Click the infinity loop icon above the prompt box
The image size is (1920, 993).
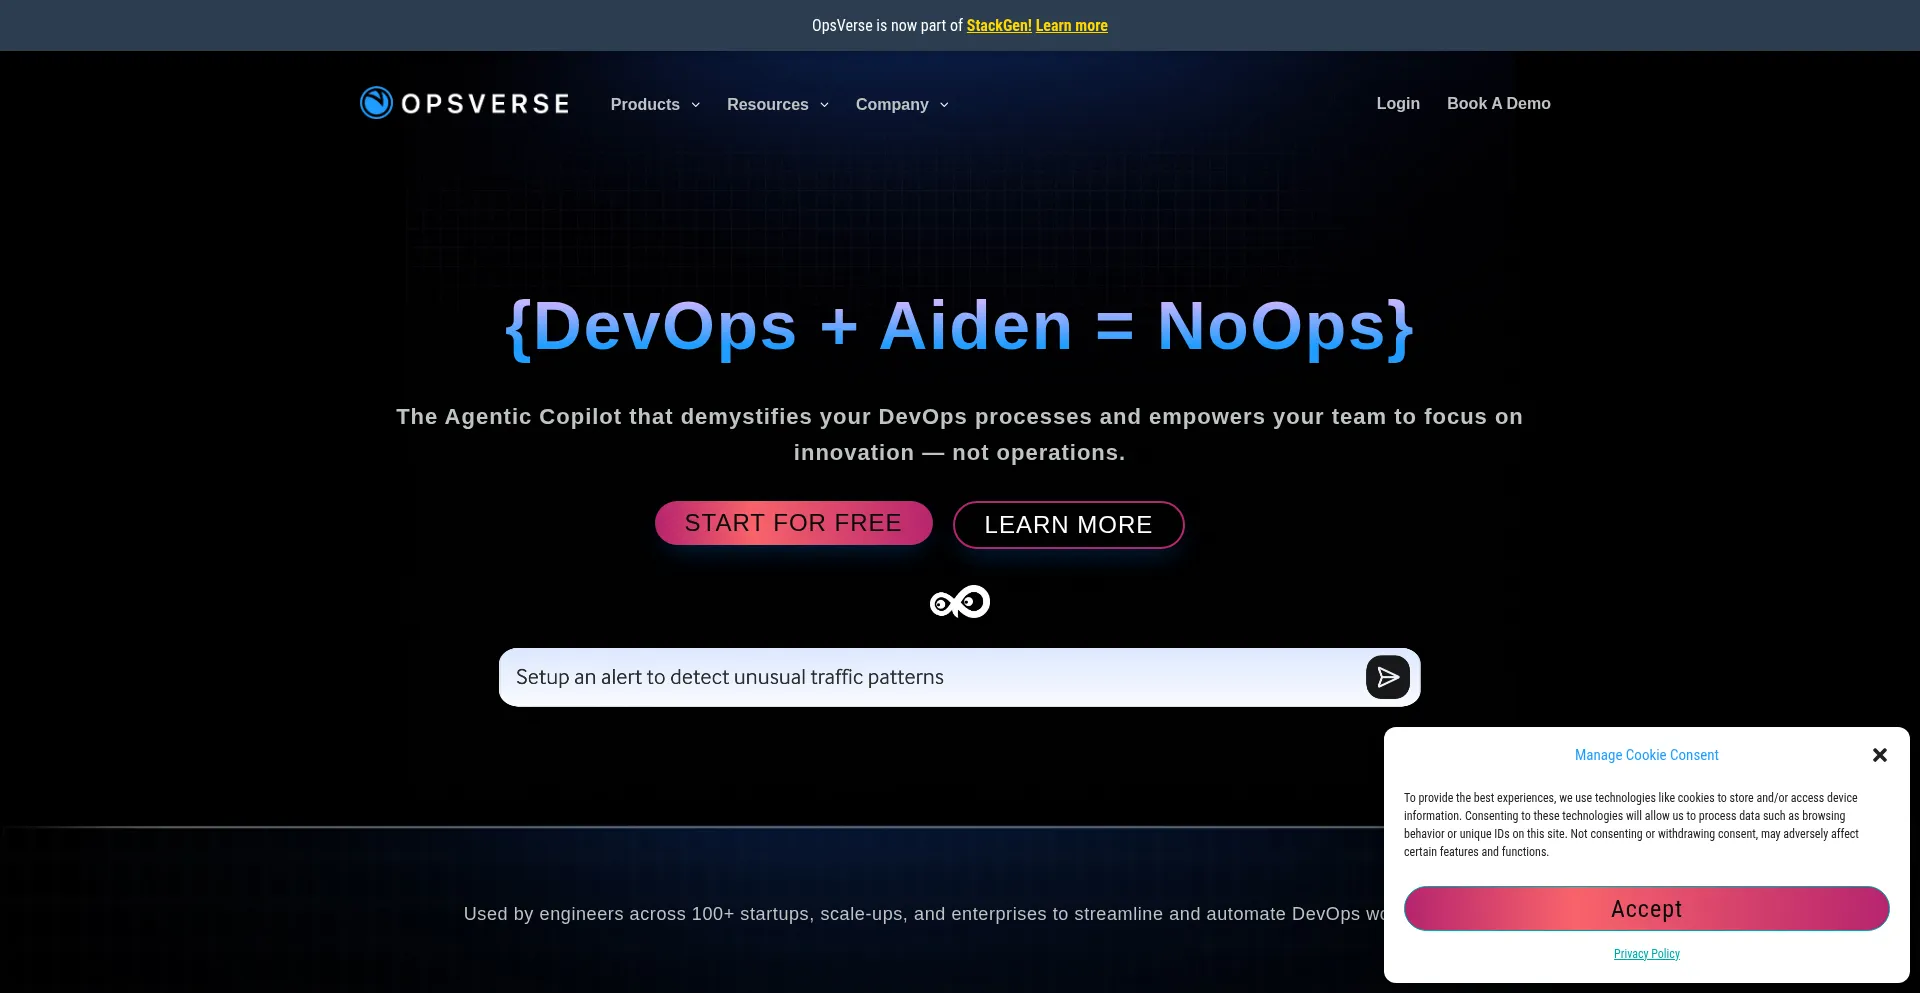click(959, 601)
